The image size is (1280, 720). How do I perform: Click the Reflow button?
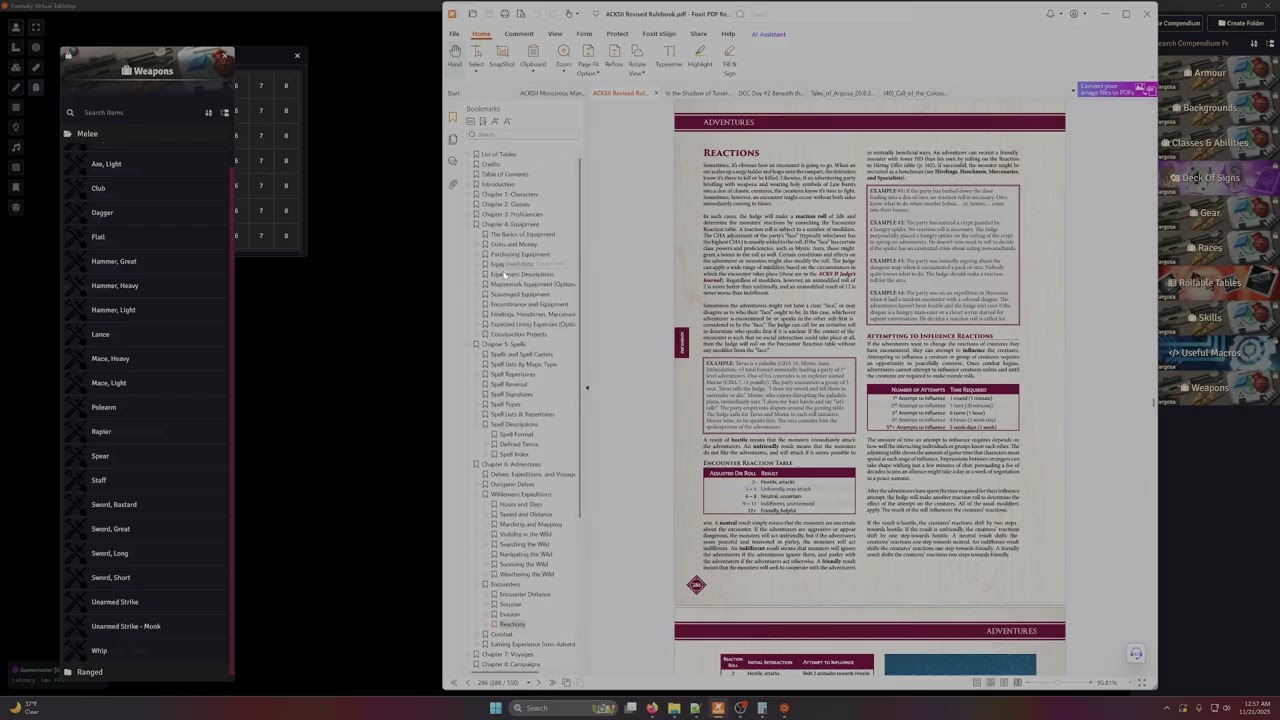coord(614,55)
